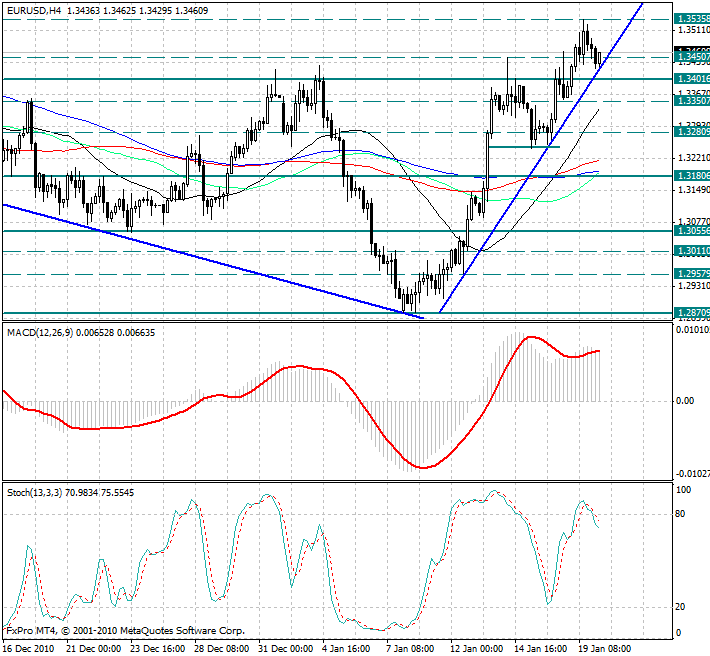Click the 1.2870 price level label
710x656 pixels.
click(x=692, y=313)
